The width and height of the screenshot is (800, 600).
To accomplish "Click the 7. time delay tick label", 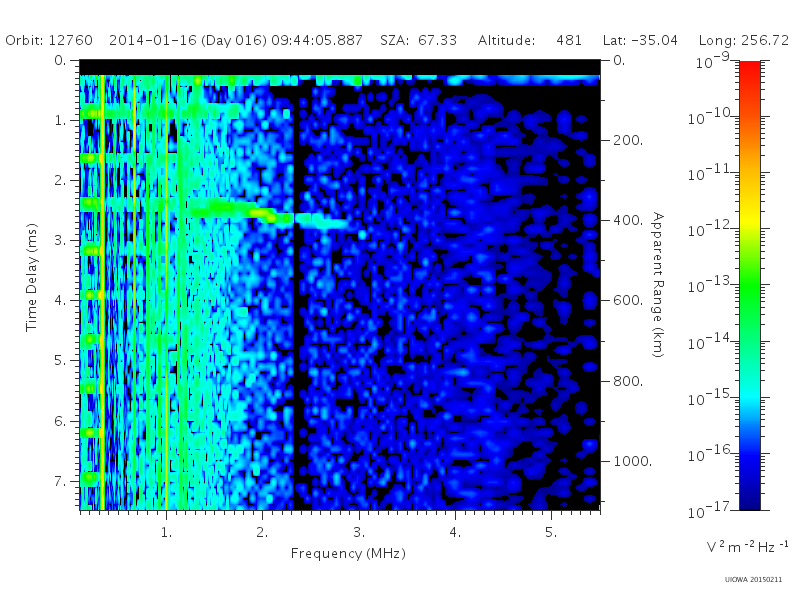I will click(x=60, y=481).
